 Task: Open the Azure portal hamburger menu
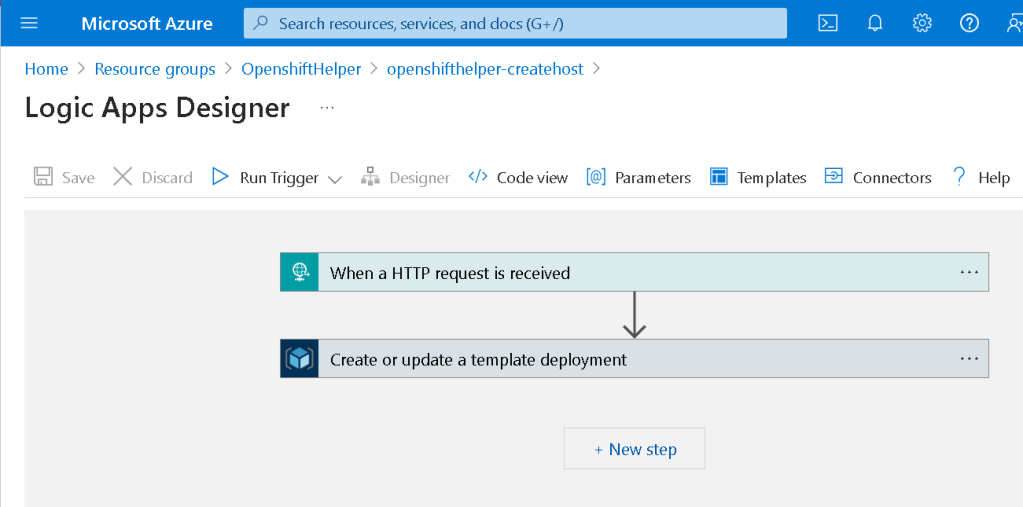(29, 23)
